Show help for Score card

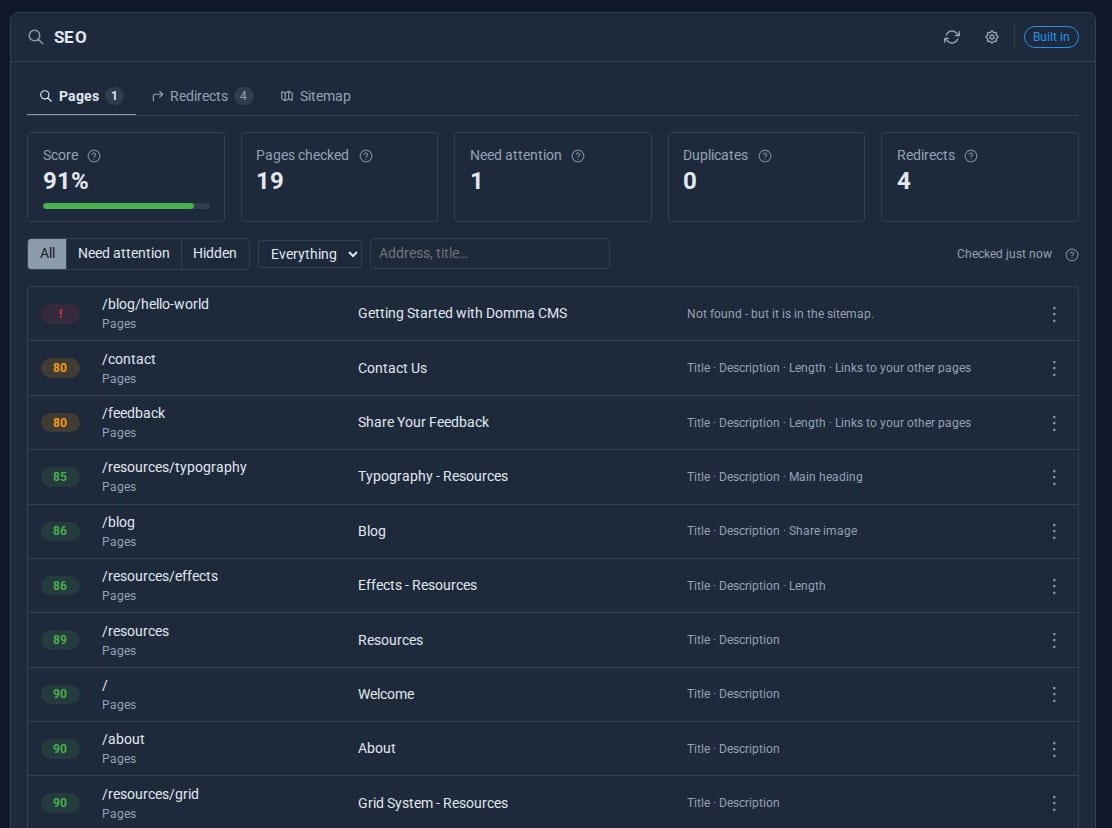(x=94, y=156)
